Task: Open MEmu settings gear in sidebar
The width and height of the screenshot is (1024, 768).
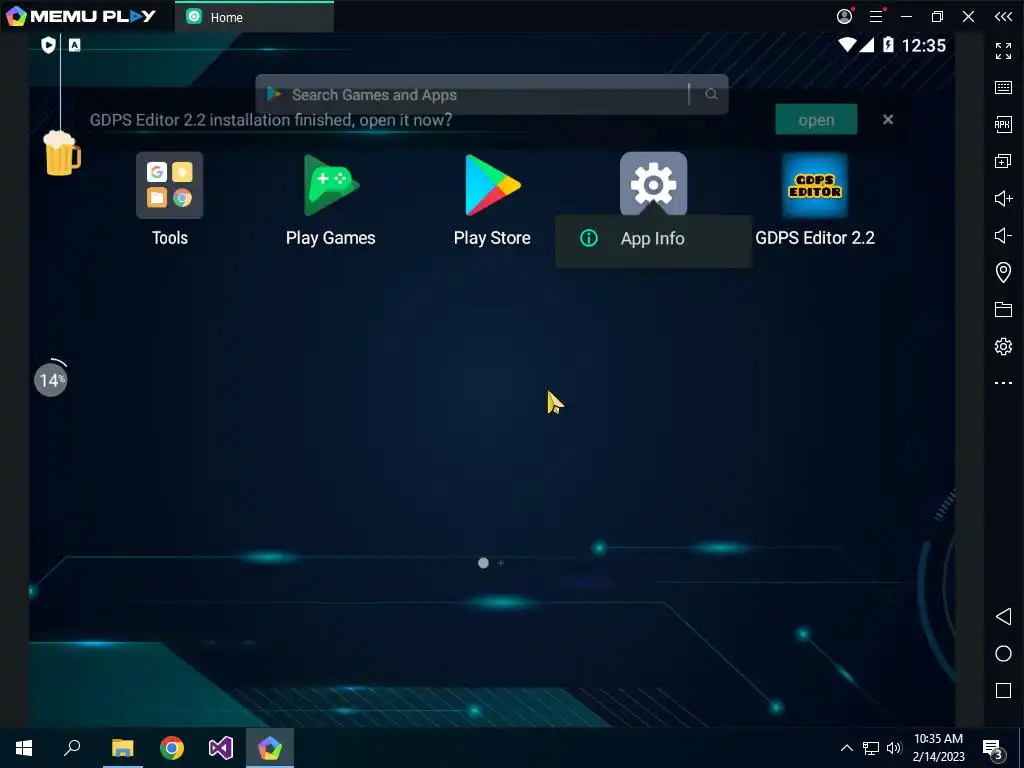Action: tap(1003, 346)
